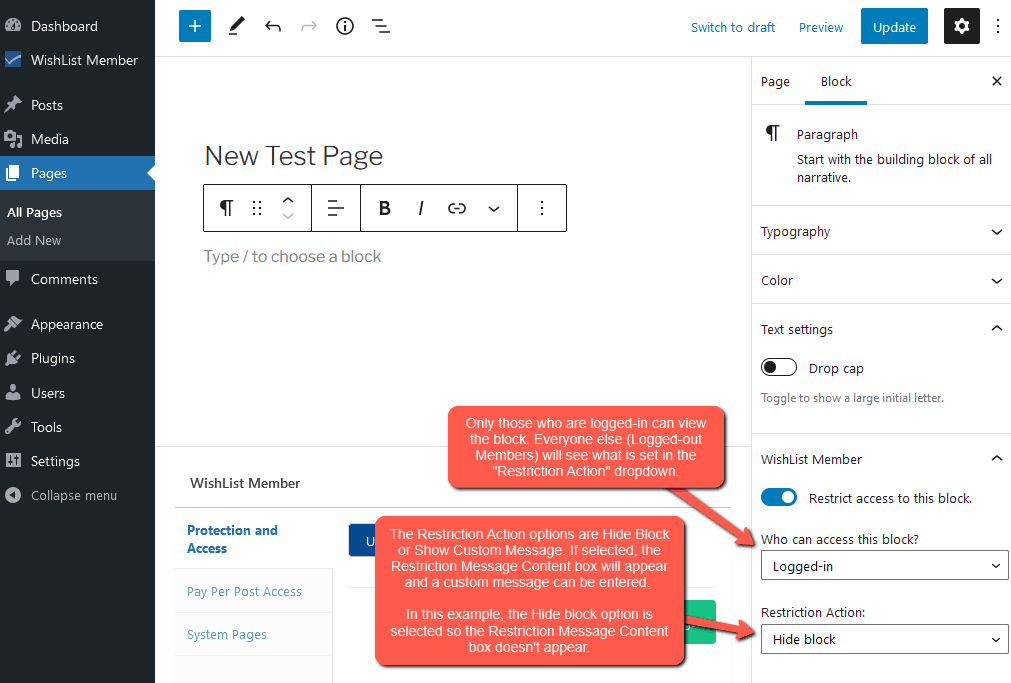
Task: Toggle Italic formatting in block toolbar
Action: [420, 208]
